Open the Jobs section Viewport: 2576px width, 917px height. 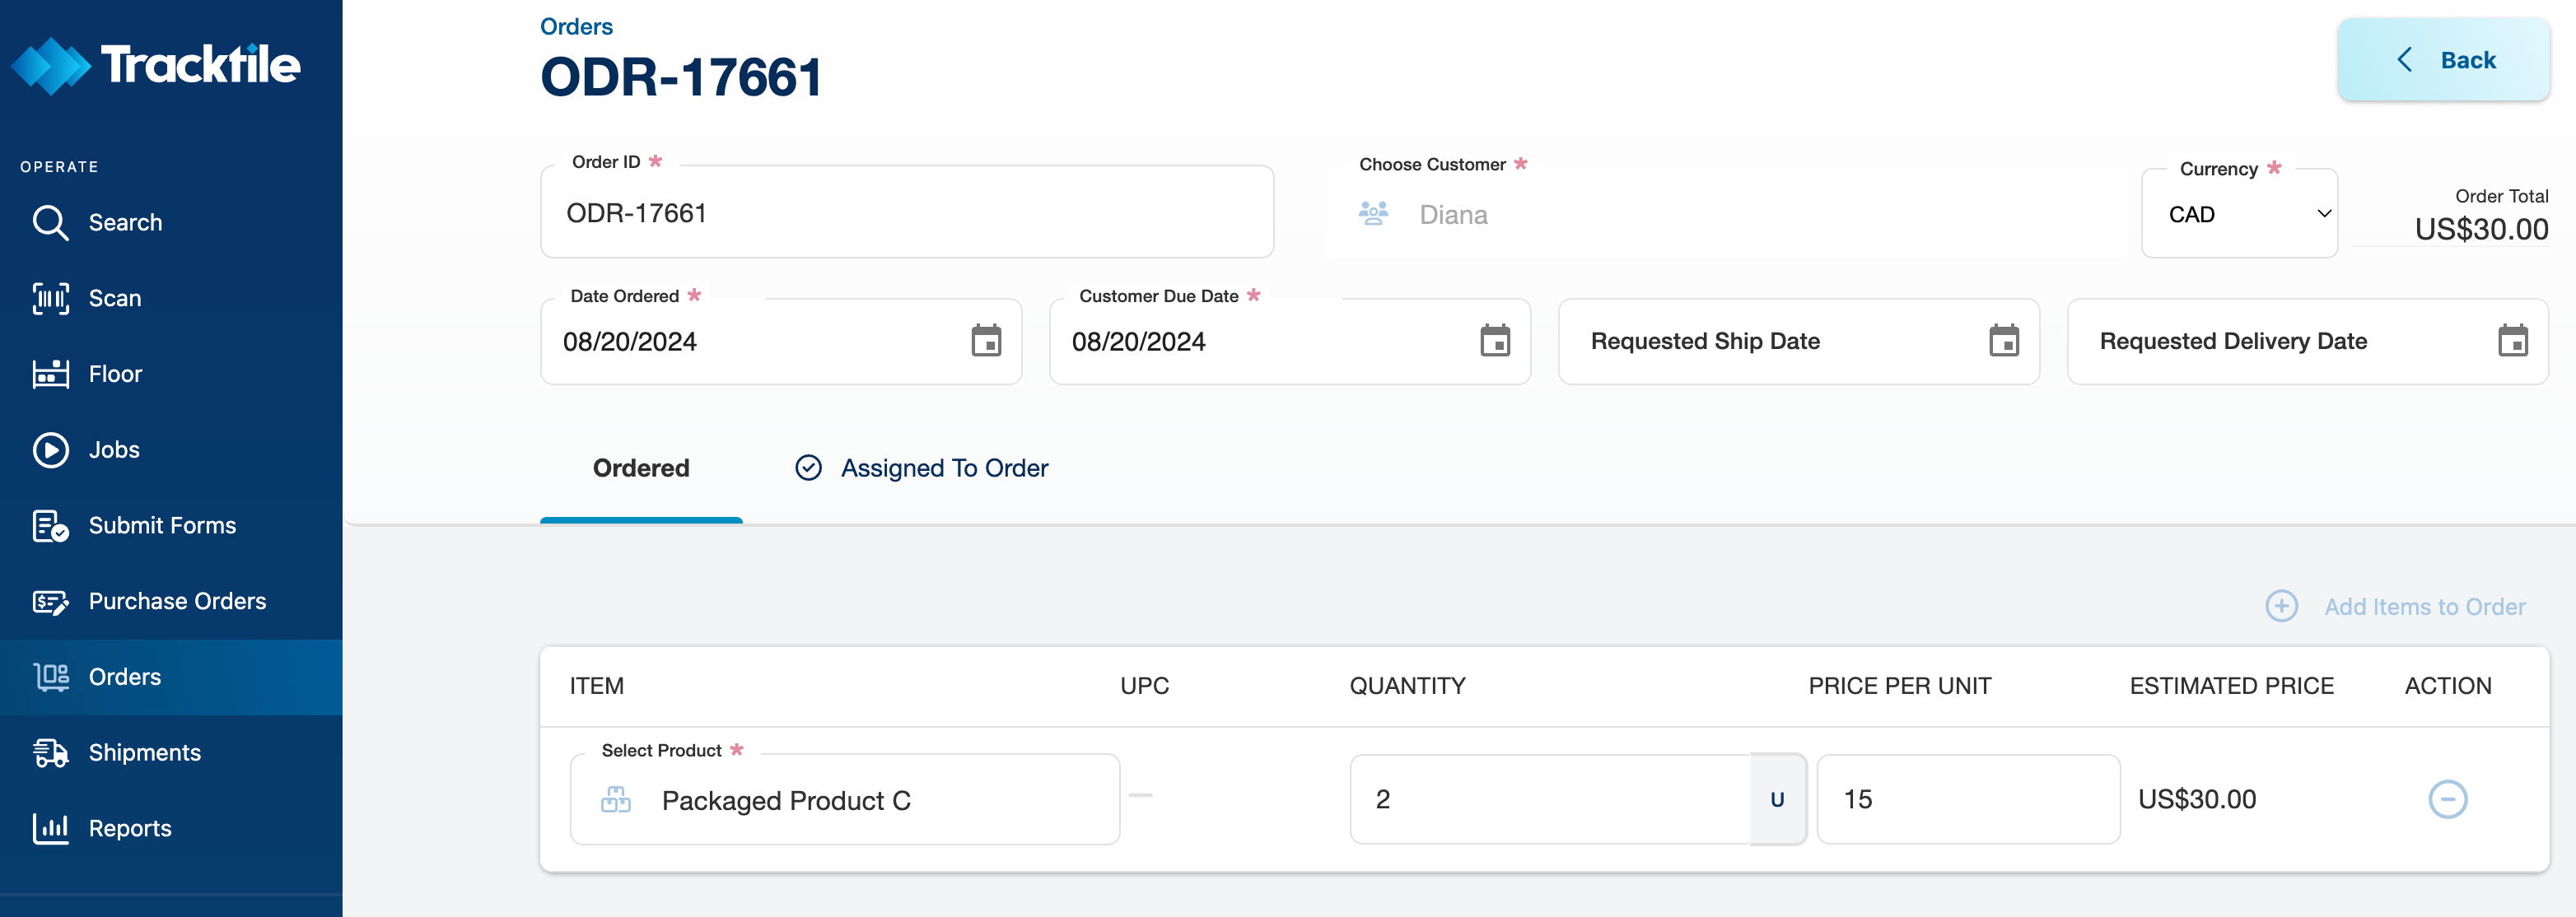pyautogui.click(x=114, y=450)
